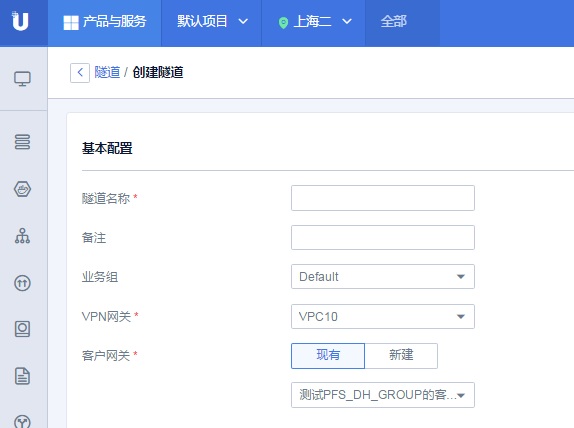This screenshot has height=428, width=574.
Task: Open the disk storage sidebar icon
Action: [x=22, y=329]
